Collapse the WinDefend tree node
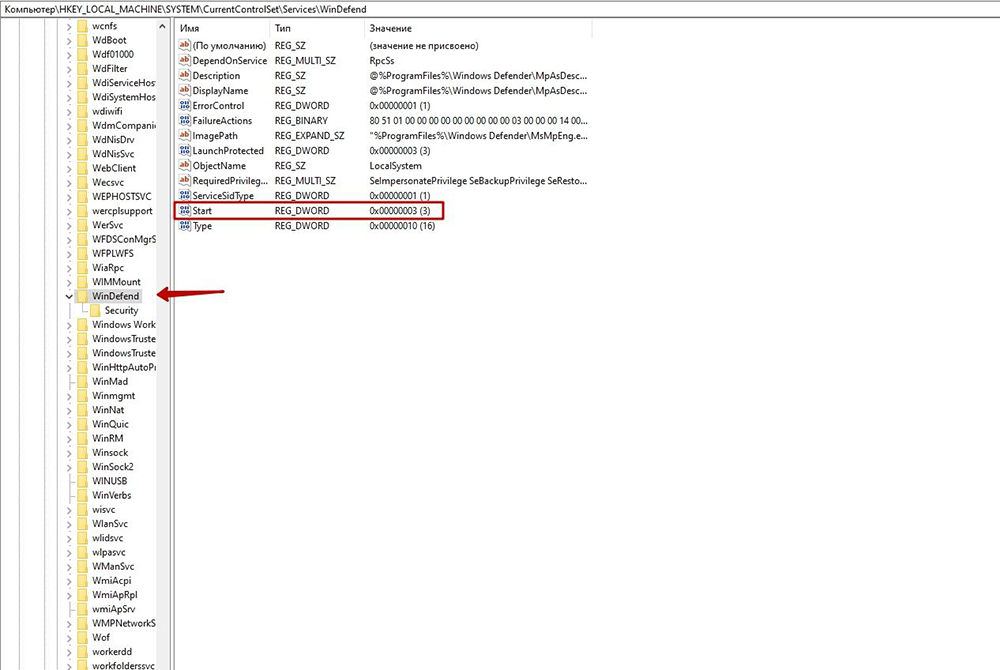Viewport: 1000px width, 670px height. coord(69,296)
